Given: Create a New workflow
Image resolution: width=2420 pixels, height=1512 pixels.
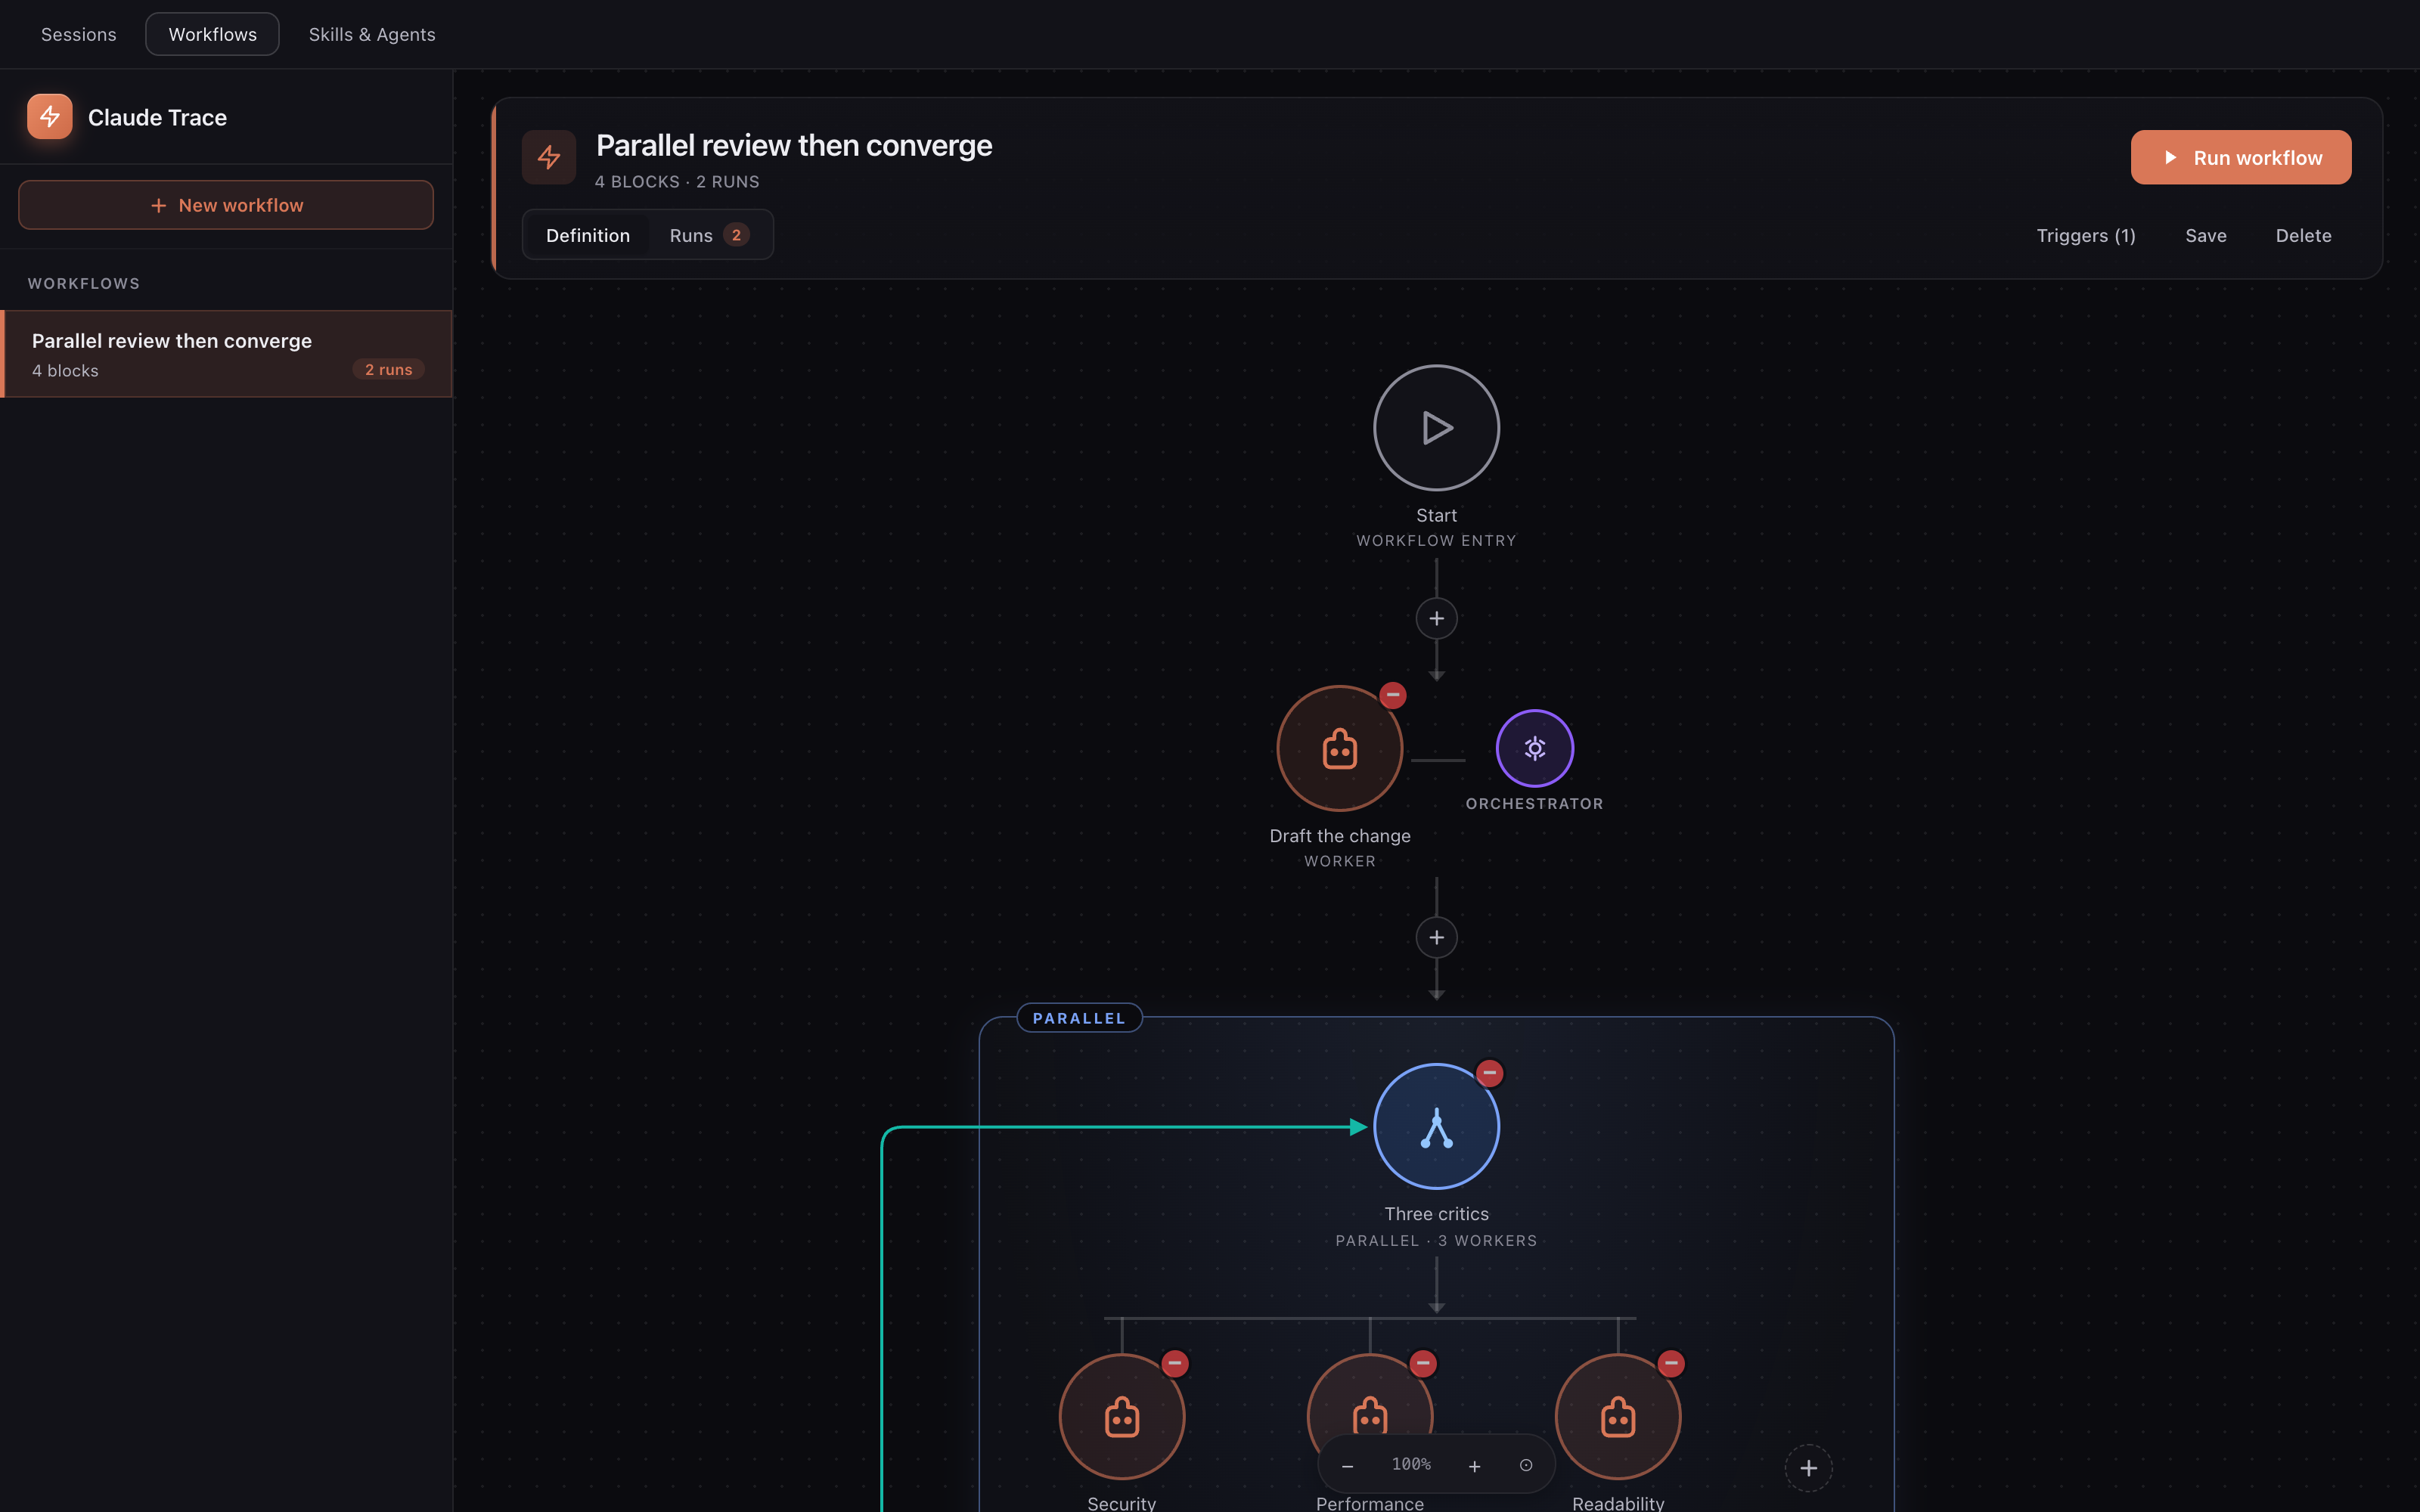Looking at the screenshot, I should [x=226, y=205].
